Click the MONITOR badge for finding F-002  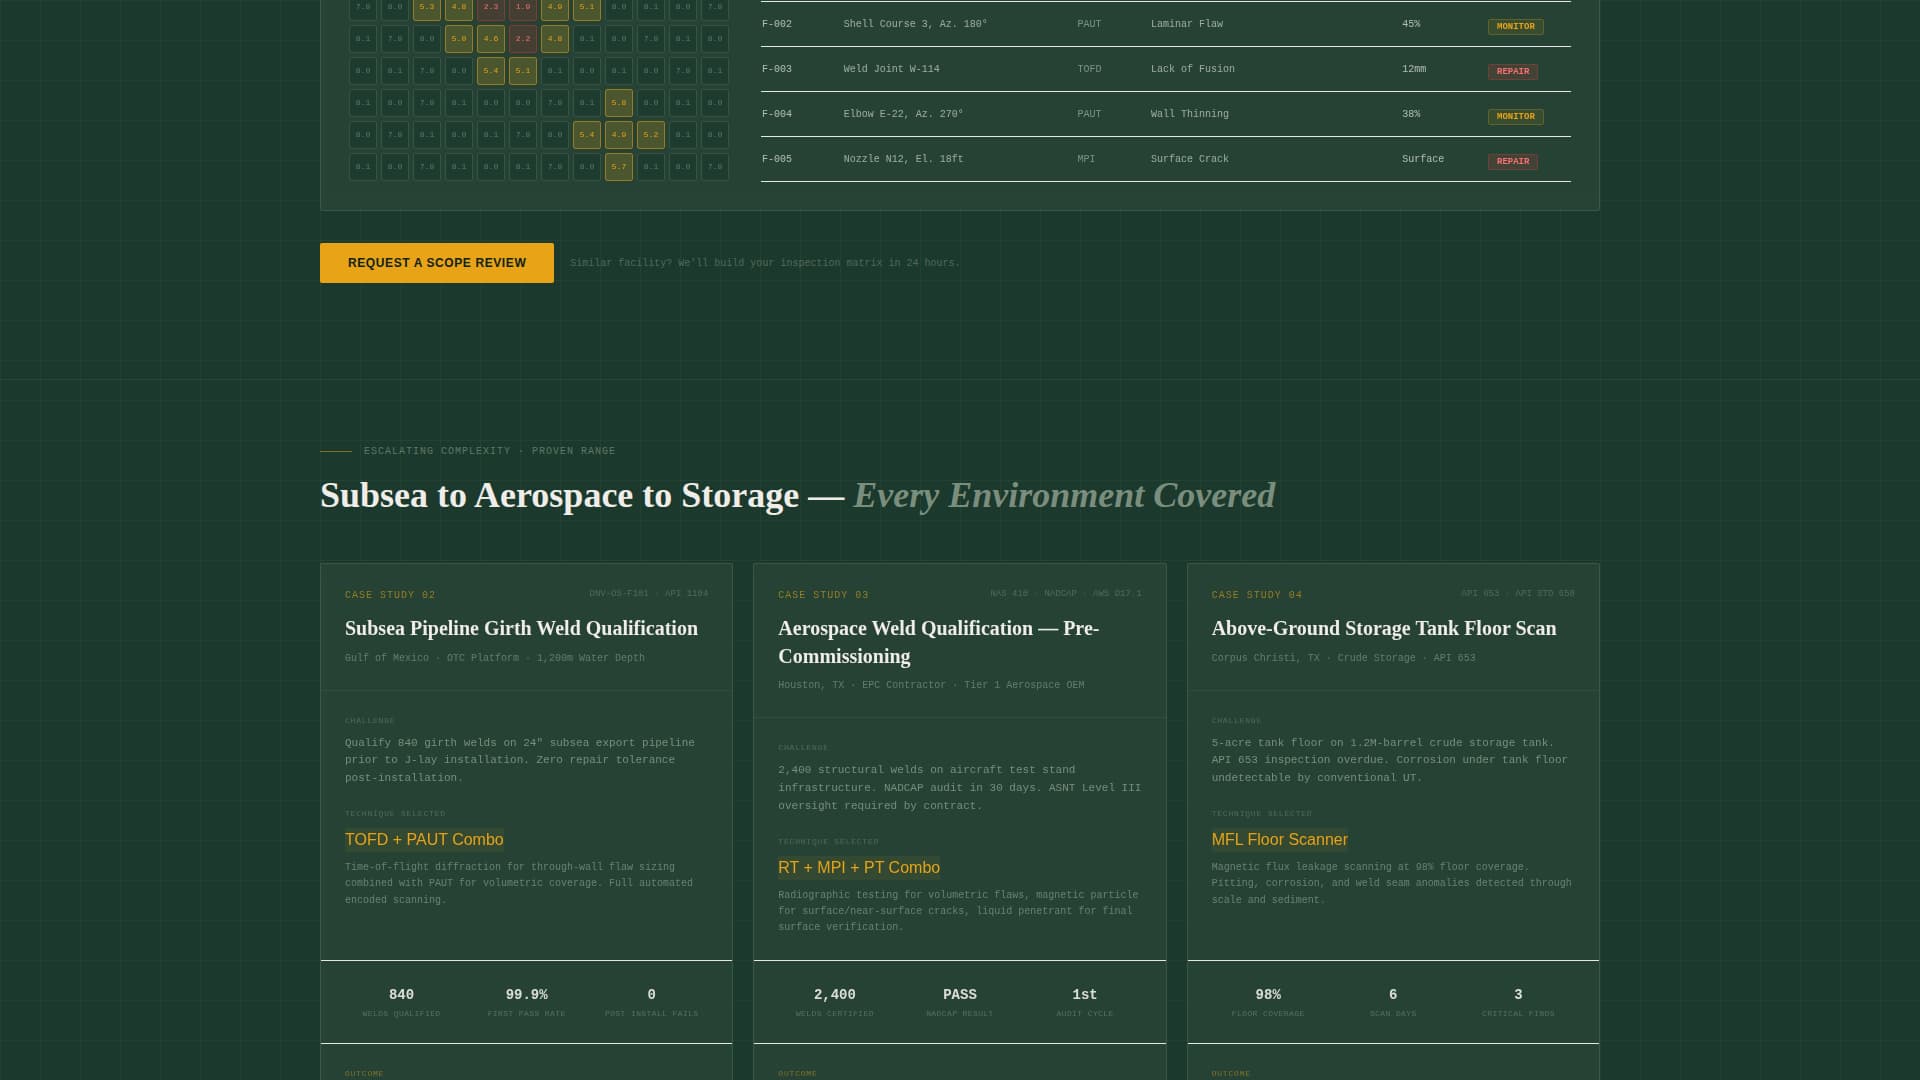tap(1516, 27)
